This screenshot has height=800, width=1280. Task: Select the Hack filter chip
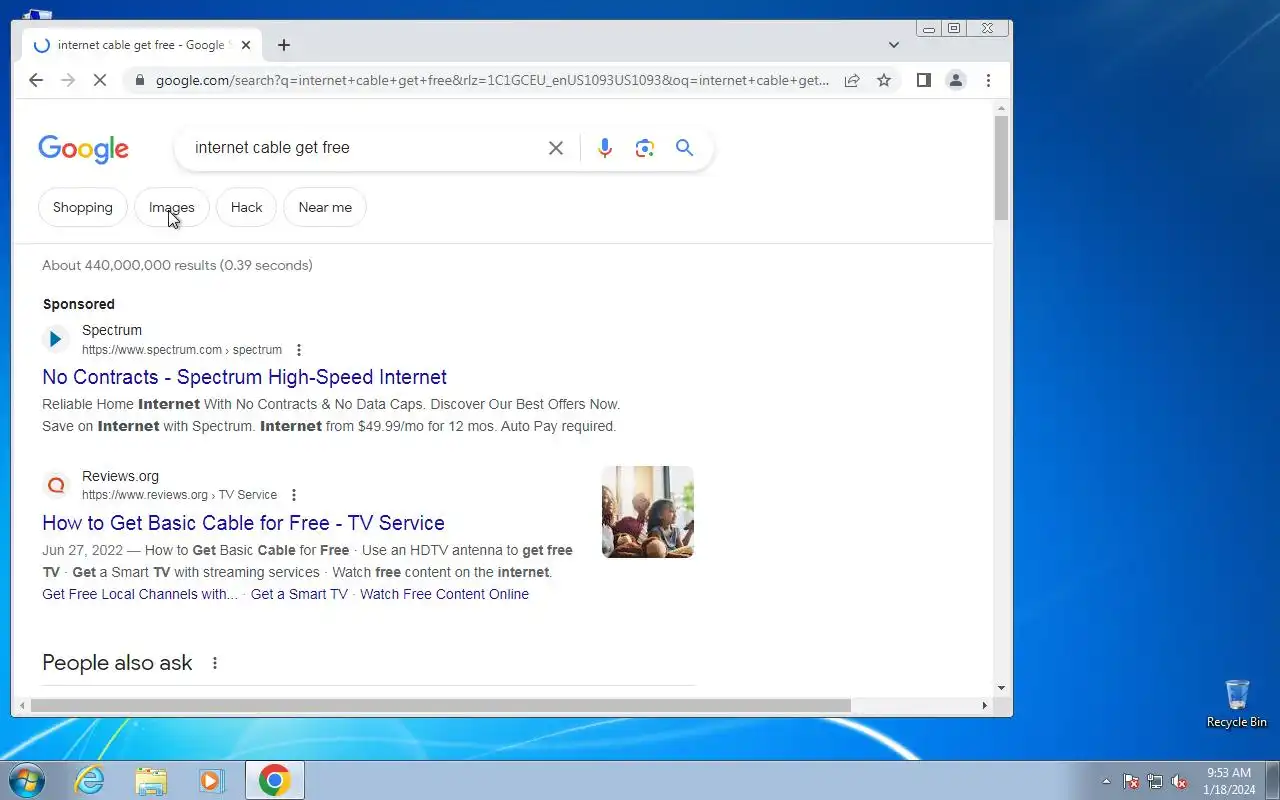pyautogui.click(x=246, y=207)
